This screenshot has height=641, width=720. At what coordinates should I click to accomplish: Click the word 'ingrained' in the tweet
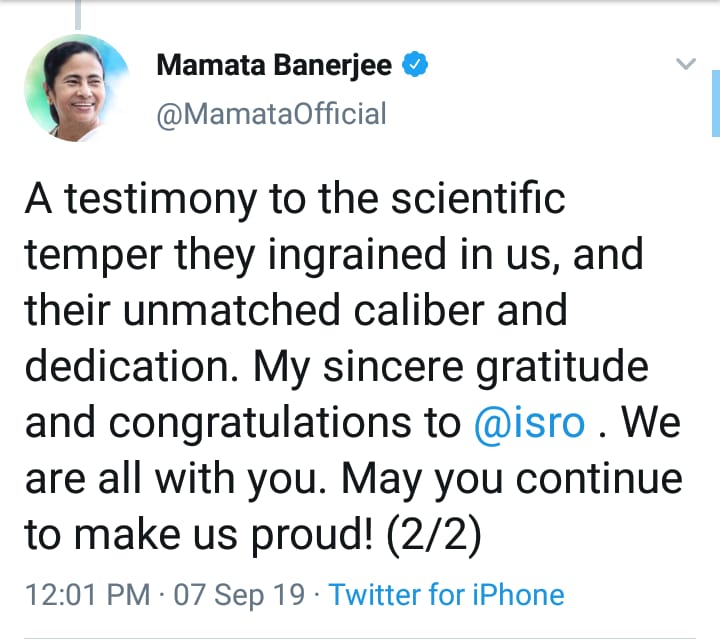(357, 255)
